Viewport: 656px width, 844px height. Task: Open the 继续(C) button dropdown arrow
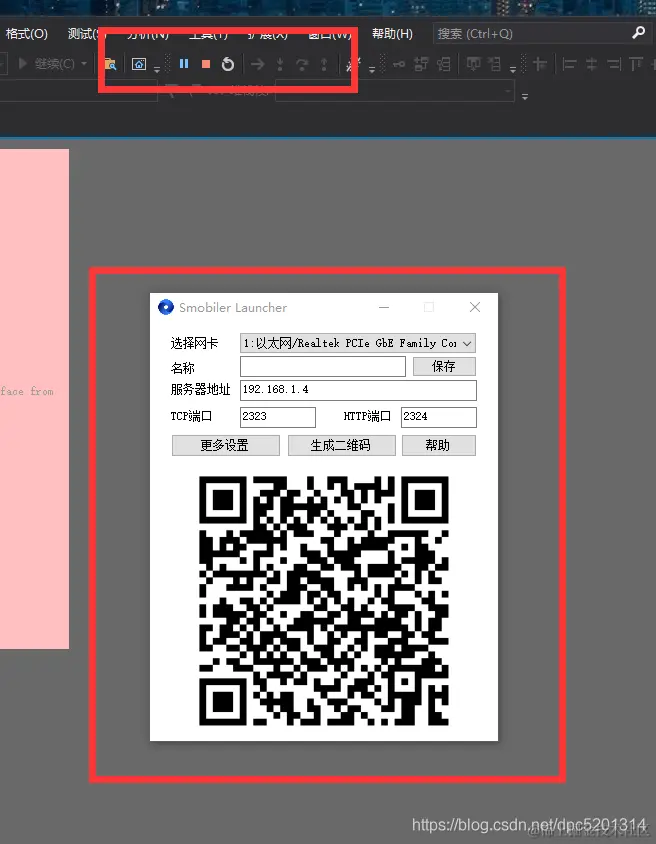pos(84,64)
